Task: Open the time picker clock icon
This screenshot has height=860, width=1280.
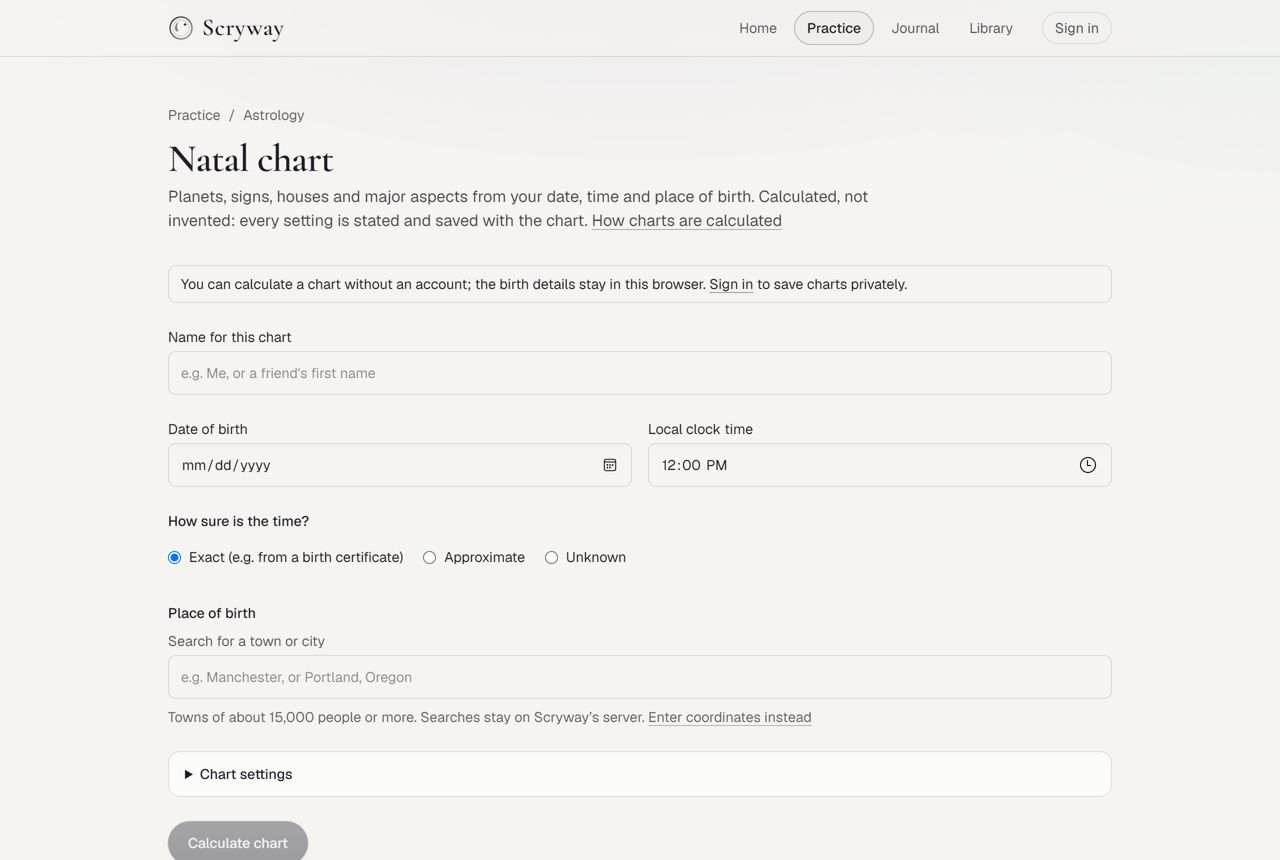Action: [1088, 465]
